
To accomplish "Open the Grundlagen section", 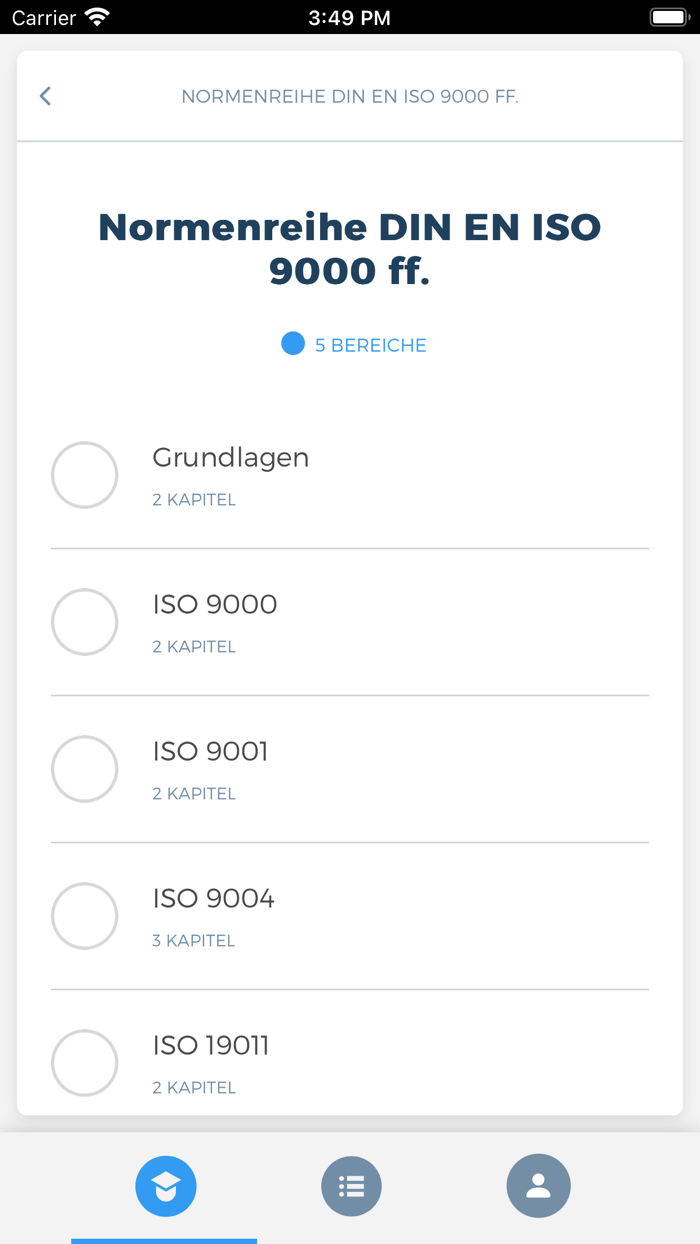I will (231, 458).
